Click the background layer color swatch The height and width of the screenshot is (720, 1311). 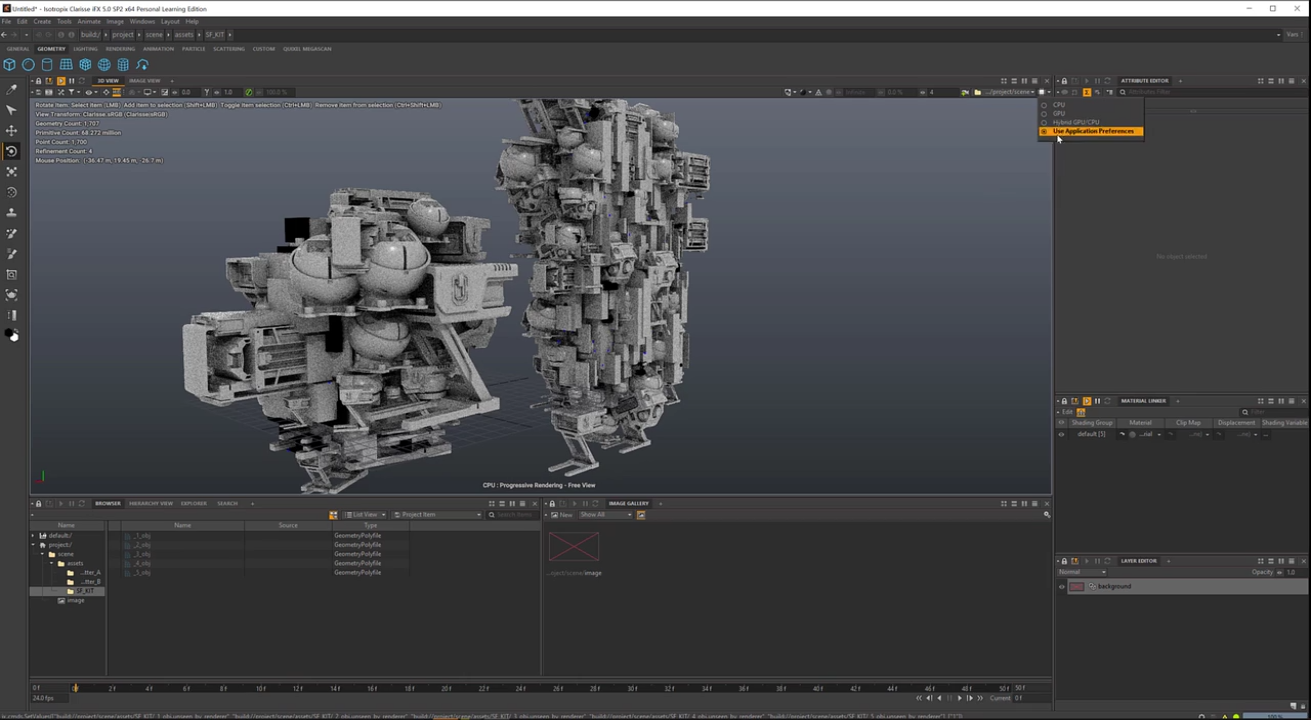1077,586
